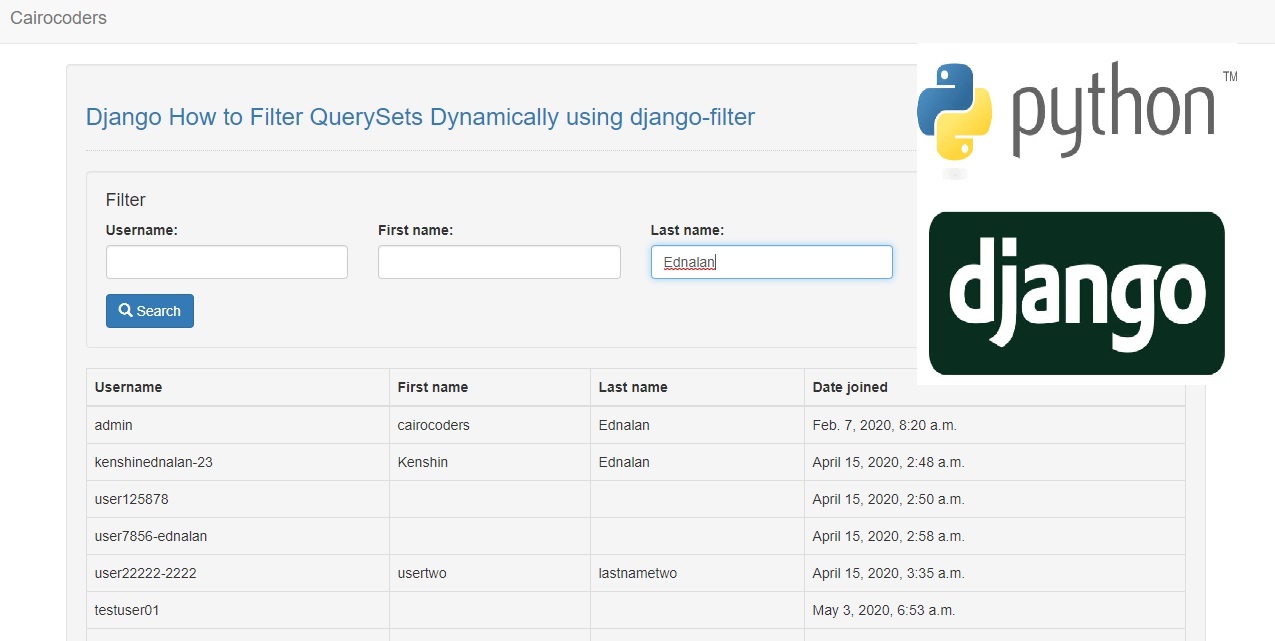Select April 15, 2020, 2:50 a.m. date cell
This screenshot has height=641, width=1275.
point(995,499)
